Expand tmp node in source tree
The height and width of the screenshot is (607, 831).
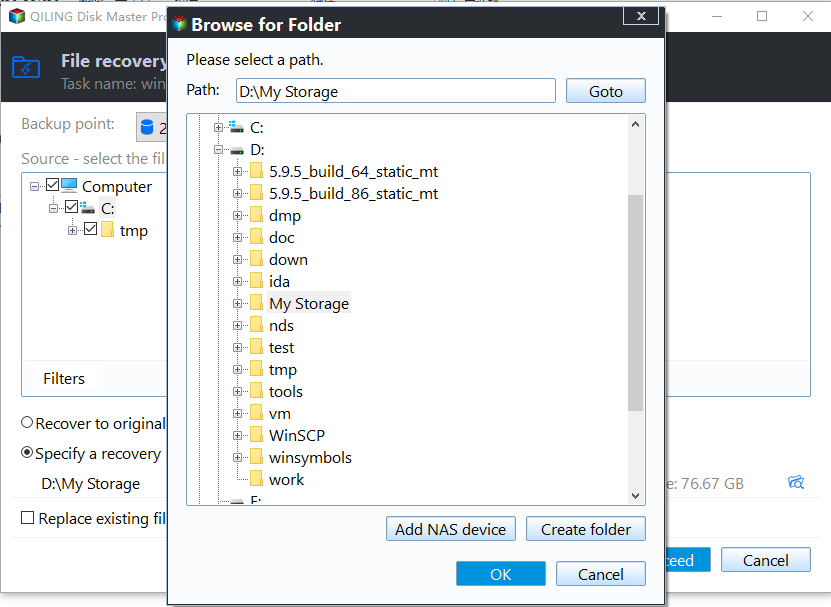73,231
